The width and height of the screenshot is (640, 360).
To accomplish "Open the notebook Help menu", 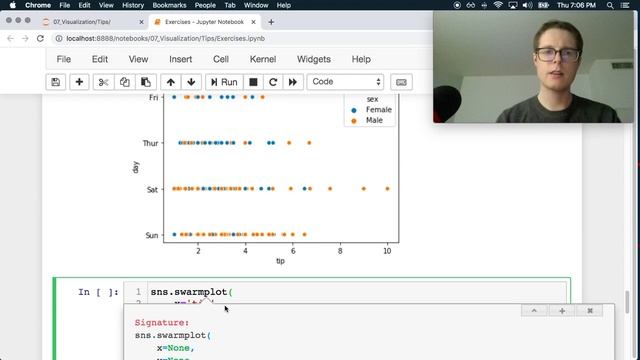I will (361, 59).
